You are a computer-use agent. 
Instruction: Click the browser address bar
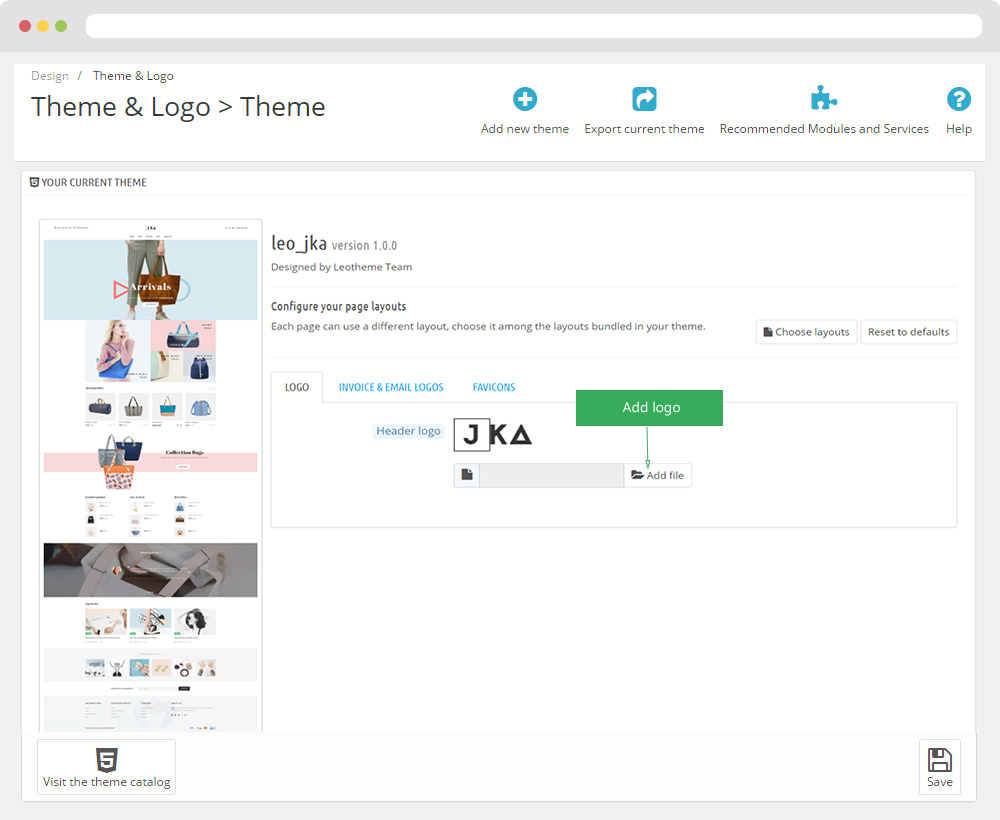pyautogui.click(x=534, y=26)
